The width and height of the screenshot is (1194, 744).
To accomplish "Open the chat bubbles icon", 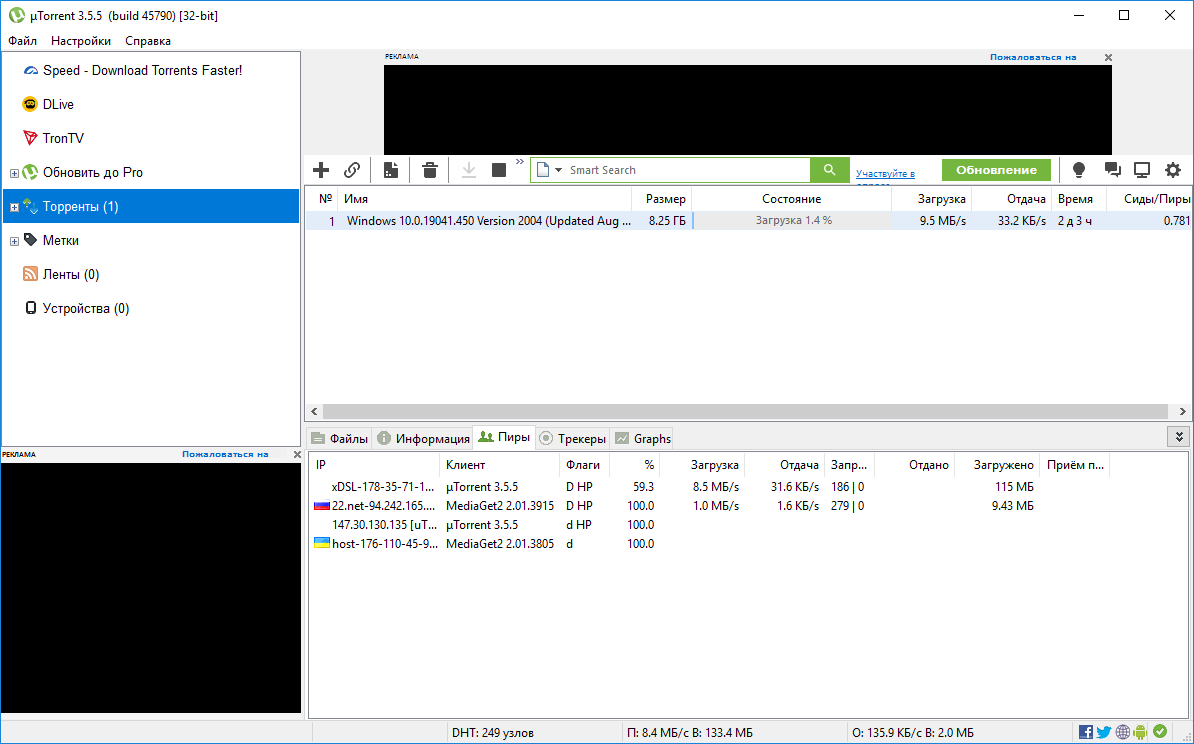I will (1113, 170).
